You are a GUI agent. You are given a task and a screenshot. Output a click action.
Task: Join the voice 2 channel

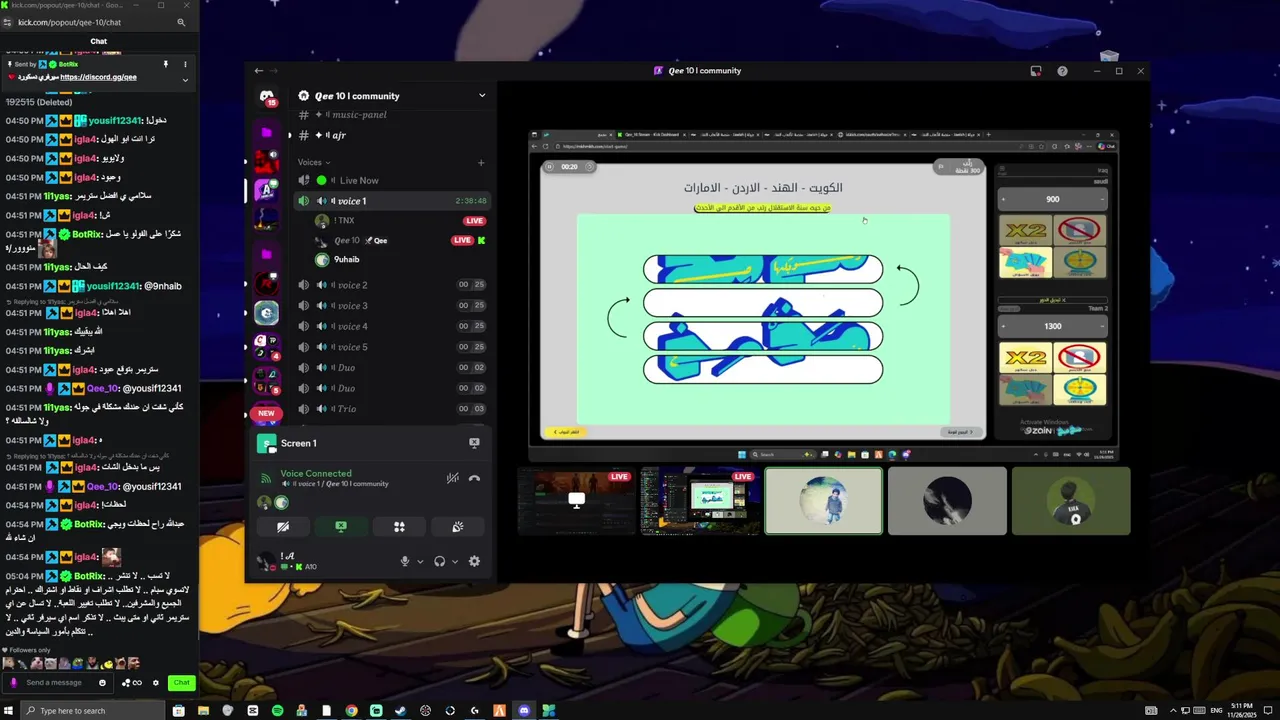(392, 285)
